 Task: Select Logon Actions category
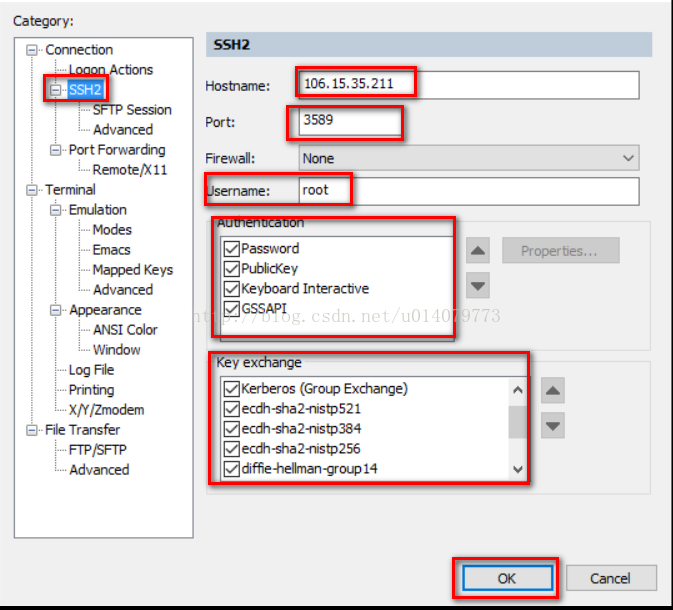[x=111, y=70]
